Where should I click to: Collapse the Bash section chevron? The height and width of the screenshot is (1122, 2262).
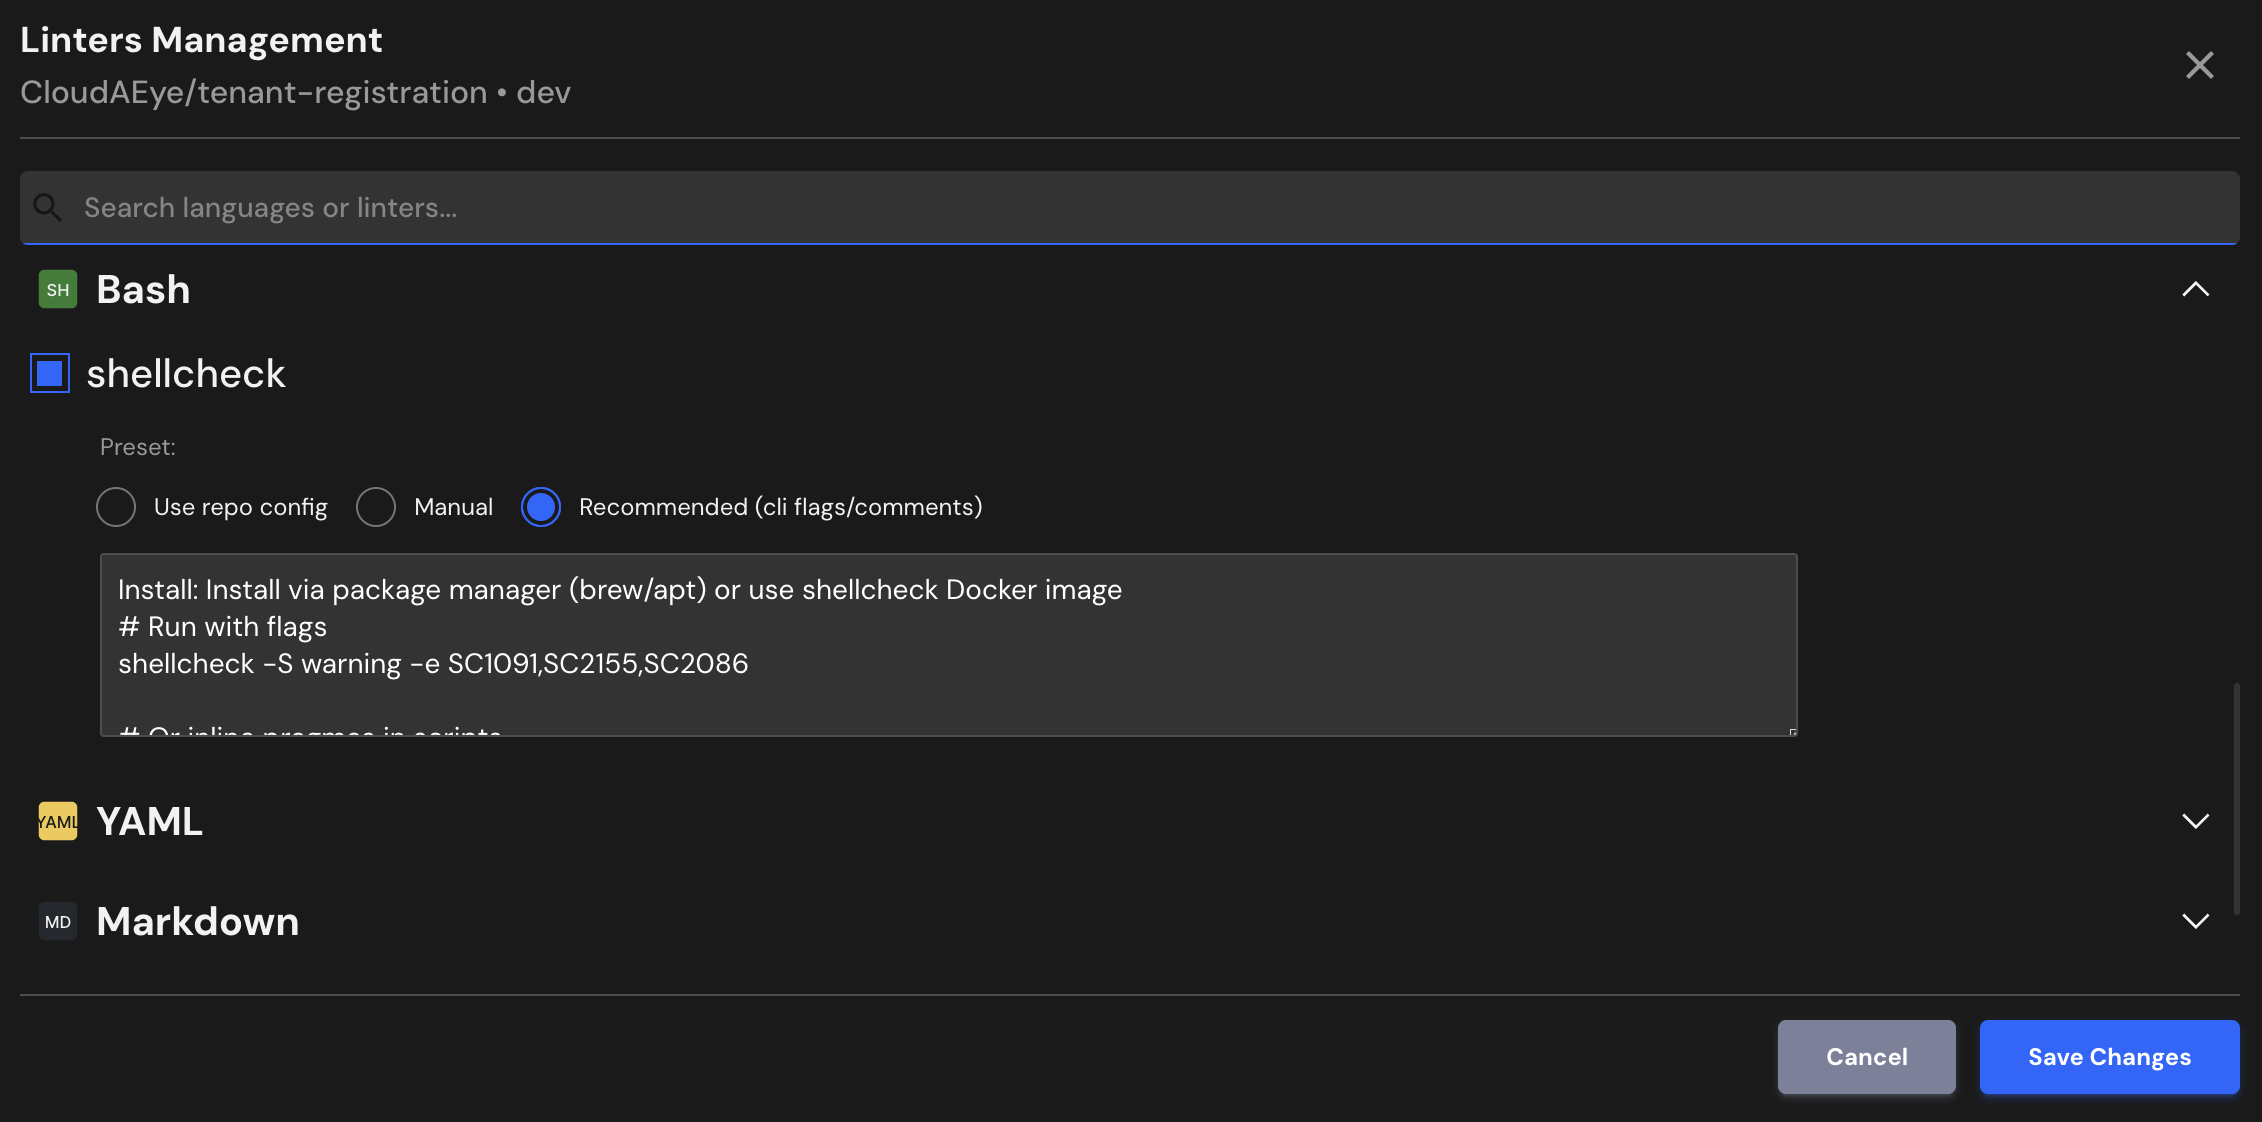[2195, 290]
